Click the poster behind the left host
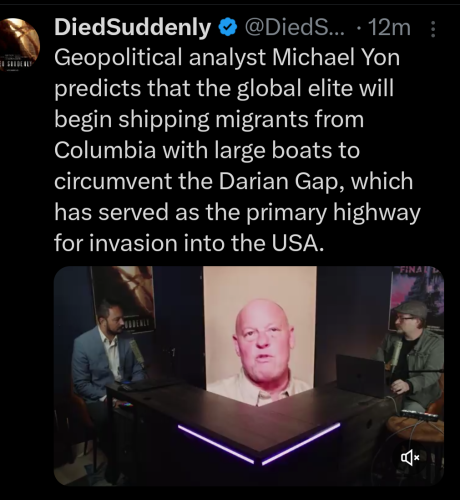 (x=123, y=299)
